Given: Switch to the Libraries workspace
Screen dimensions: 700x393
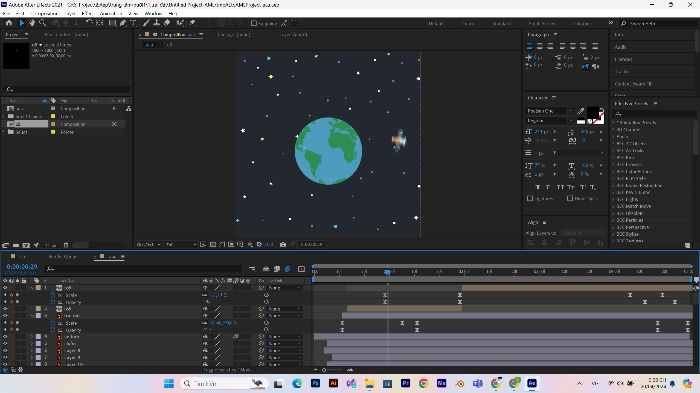Looking at the screenshot, I should [582, 23].
